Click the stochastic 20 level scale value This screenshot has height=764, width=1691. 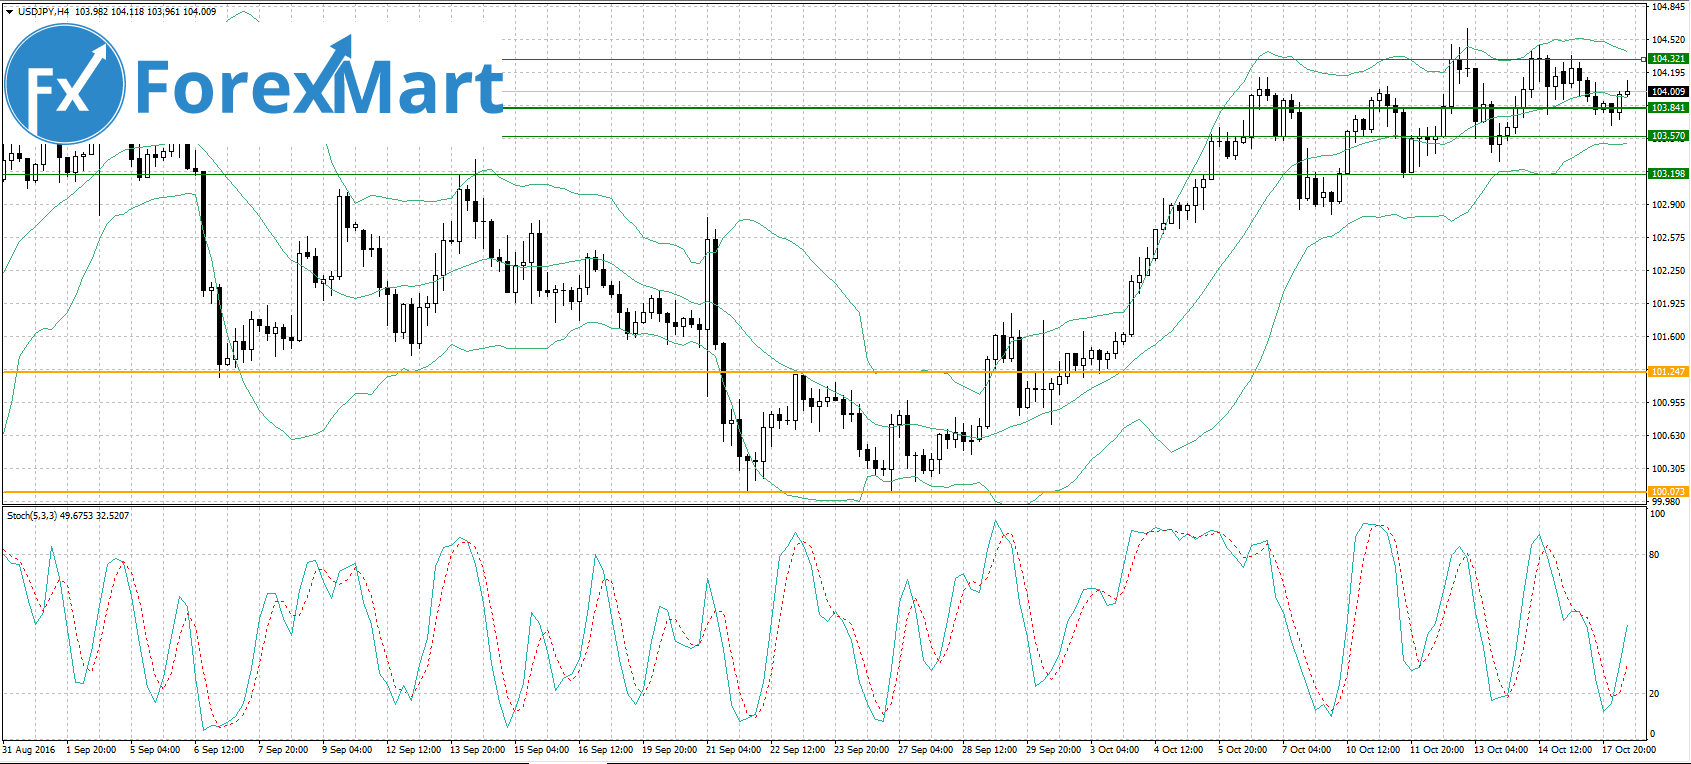1654,694
